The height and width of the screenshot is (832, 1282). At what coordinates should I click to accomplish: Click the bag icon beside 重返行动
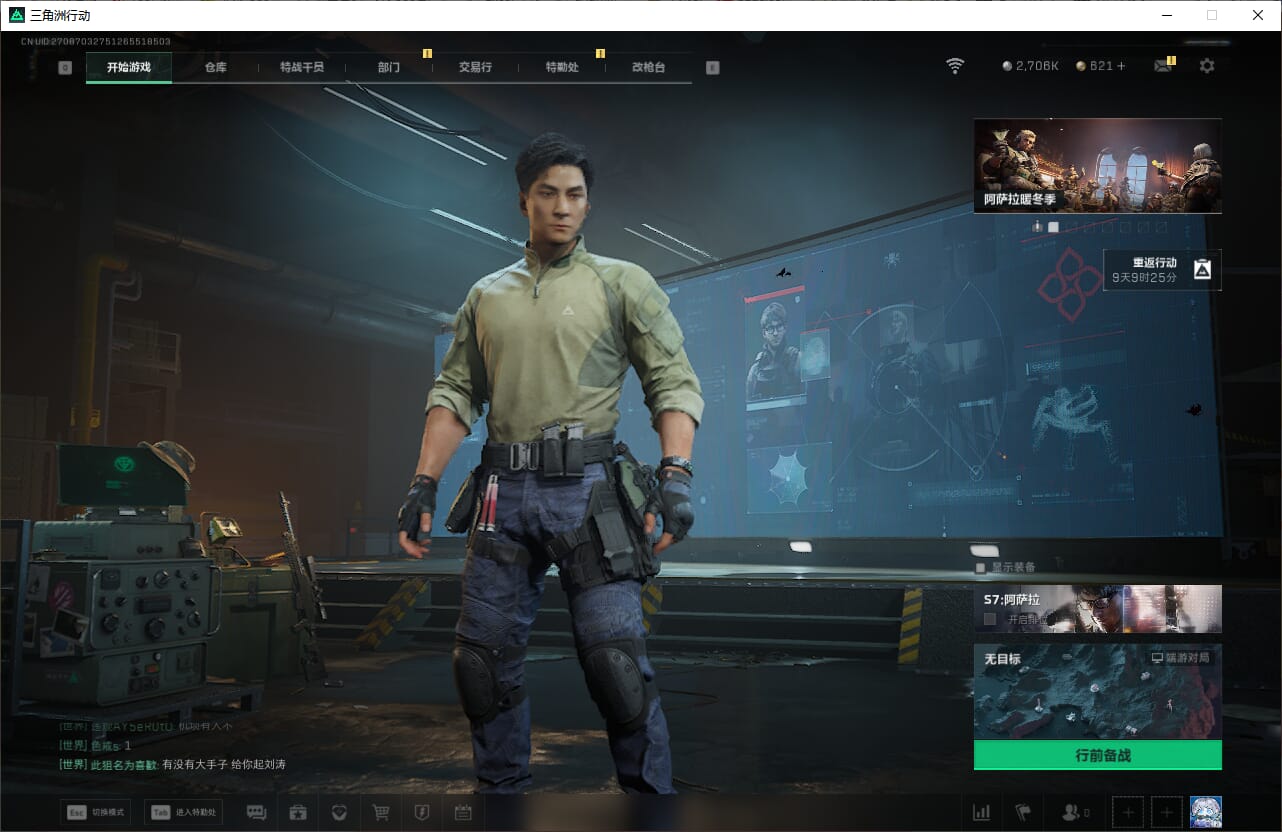tap(1202, 269)
